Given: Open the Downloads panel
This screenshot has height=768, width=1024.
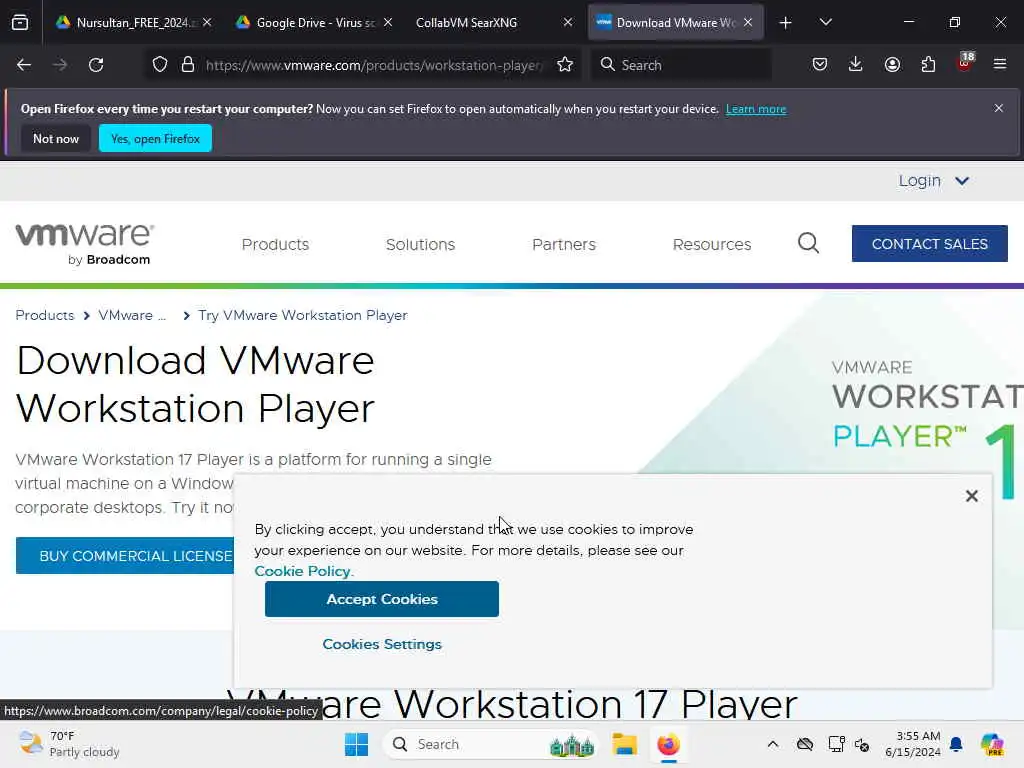Looking at the screenshot, I should (x=856, y=65).
